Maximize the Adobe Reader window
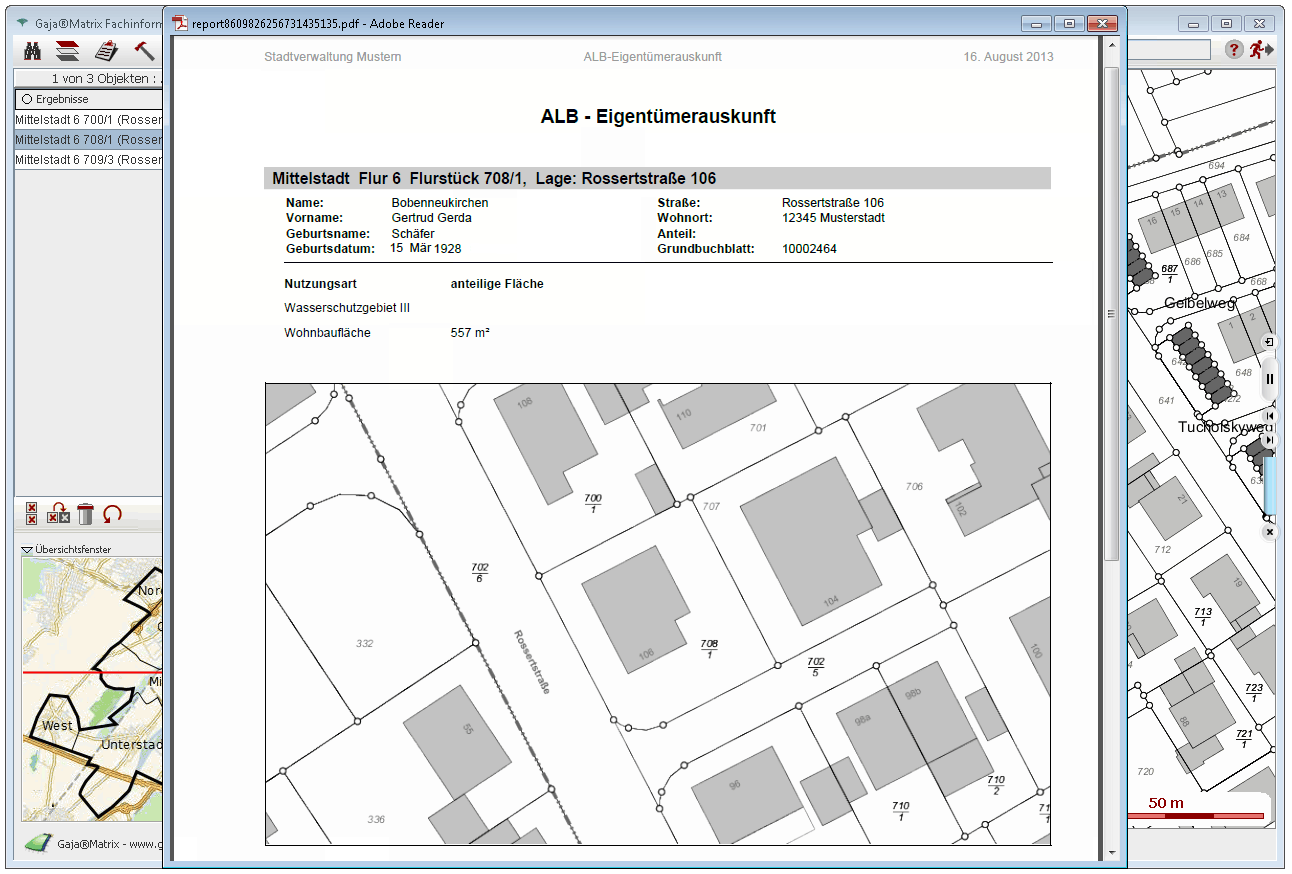 [1069, 23]
